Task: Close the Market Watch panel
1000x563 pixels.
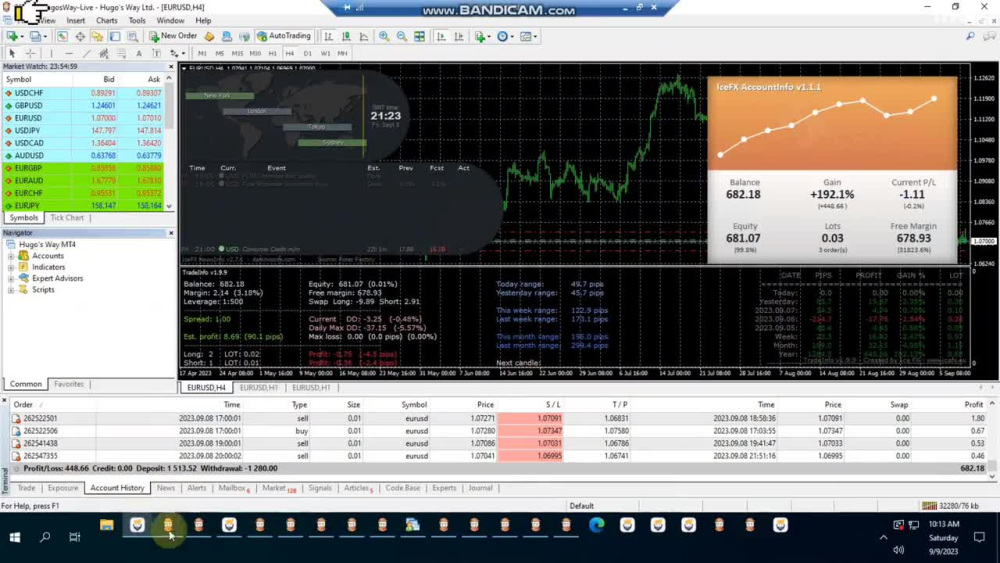Action: [x=171, y=66]
